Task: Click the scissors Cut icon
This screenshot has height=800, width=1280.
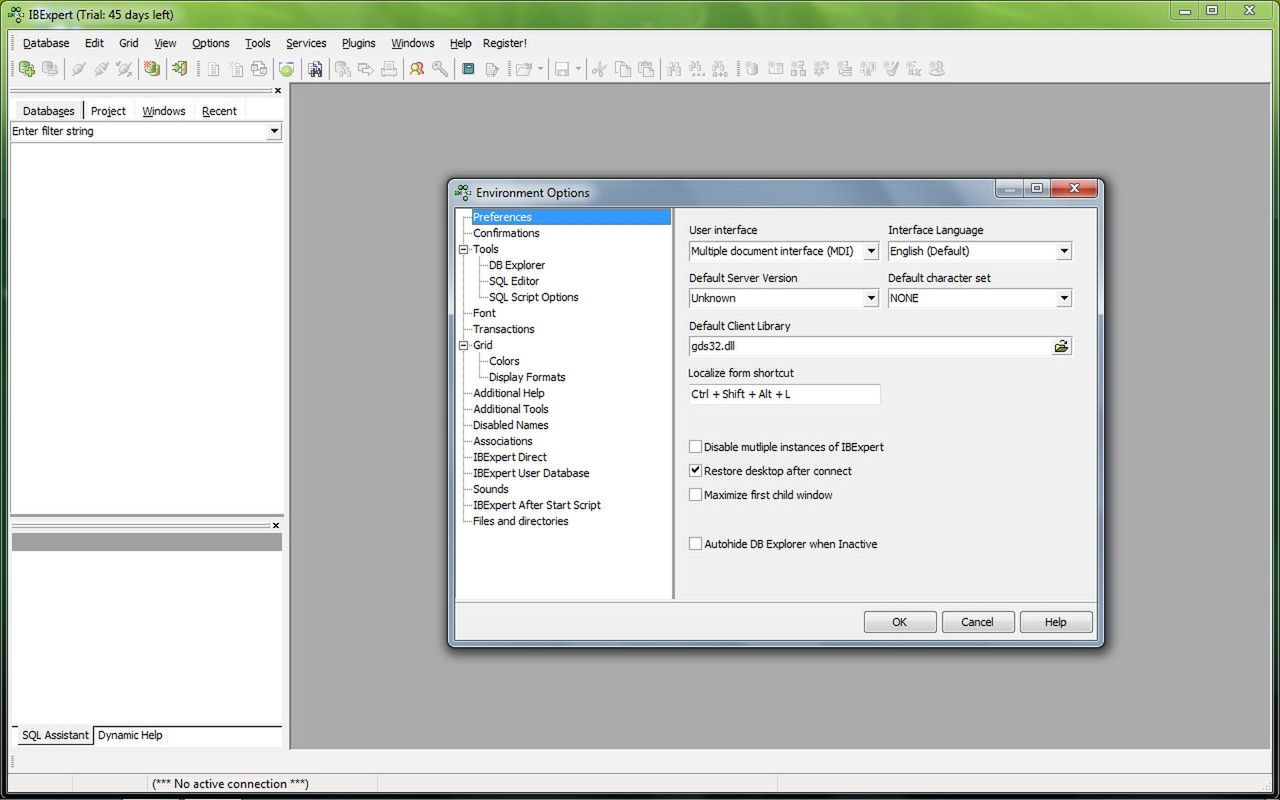Action: 599,69
